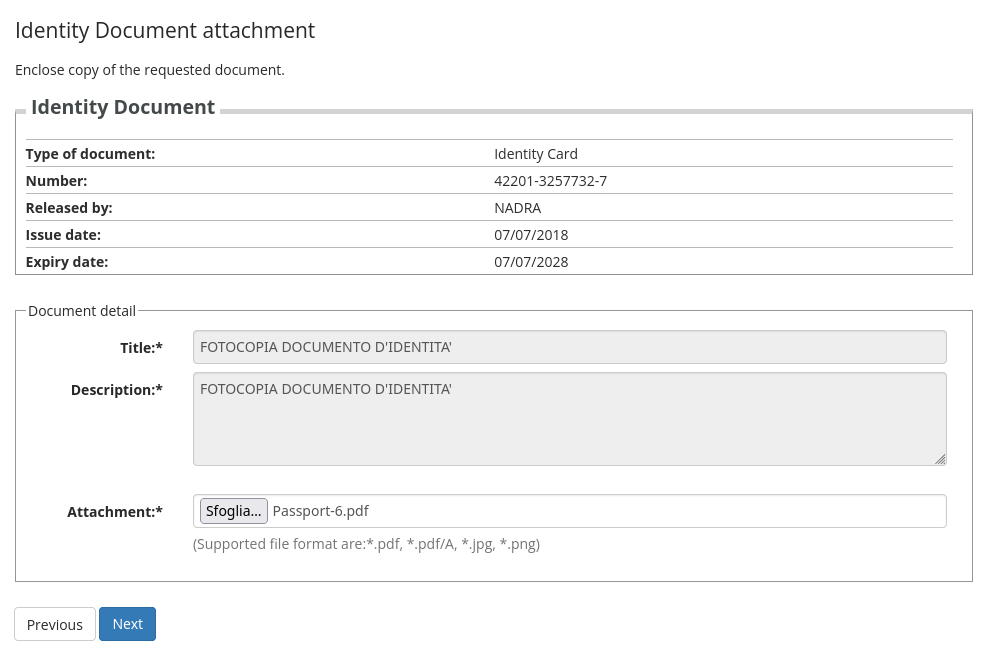Click the expiry date 07/07/2028
This screenshot has width=988, height=649.
click(x=531, y=262)
